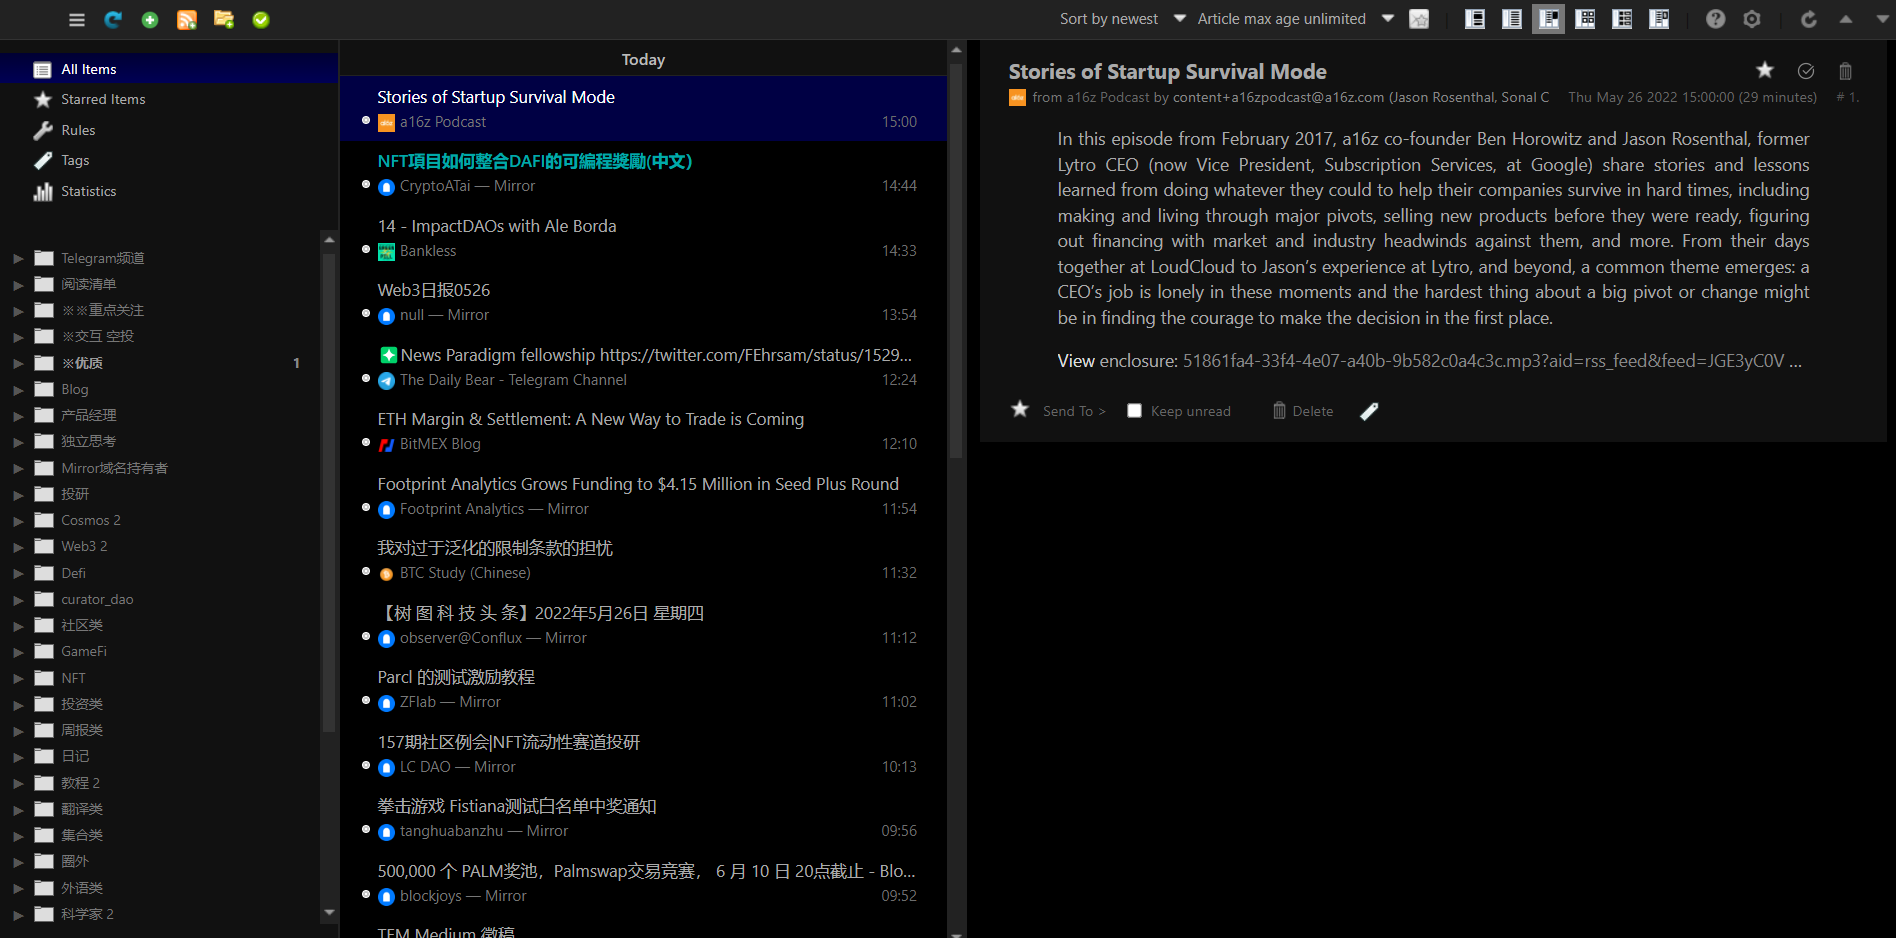Create a new folder with folder-plus icon
The image size is (1896, 938).
[224, 20]
